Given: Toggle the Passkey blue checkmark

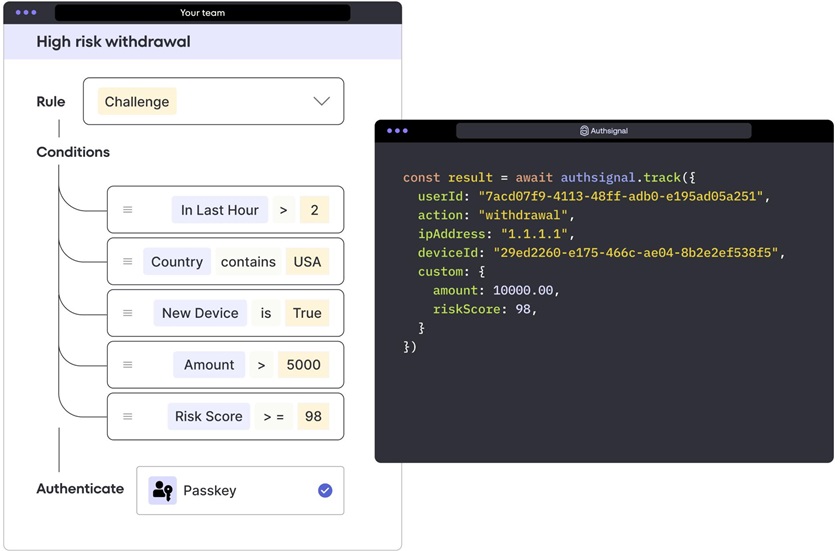Looking at the screenshot, I should pyautogui.click(x=325, y=490).
